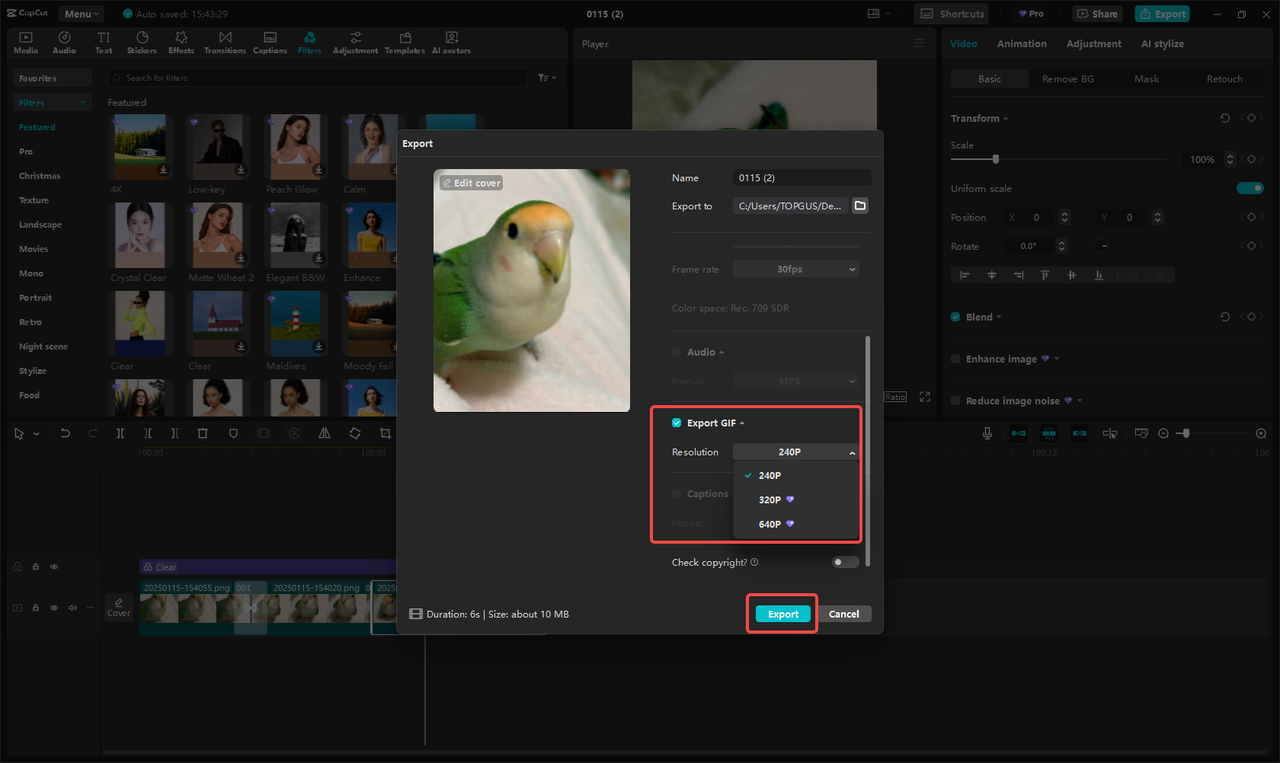
Task: Click the Mirror flip icon in timeline toolbar
Action: click(x=324, y=433)
